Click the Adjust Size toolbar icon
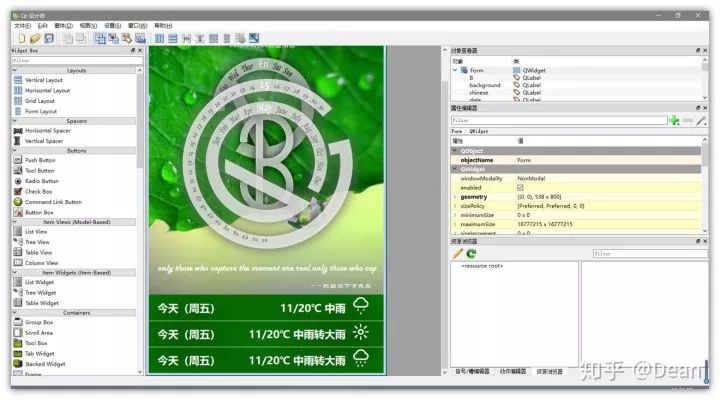The height and width of the screenshot is (400, 720). point(254,39)
